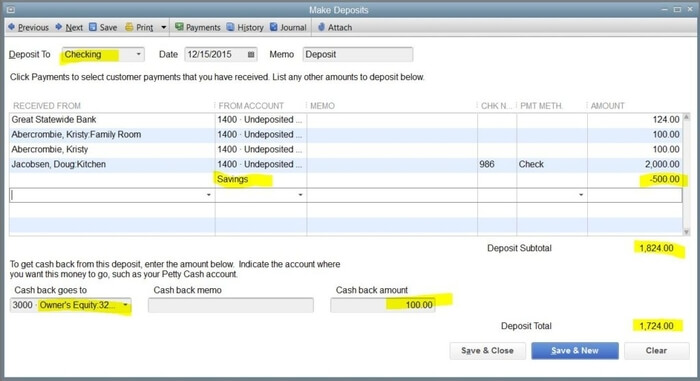The height and width of the screenshot is (381, 700).
Task: Click the MEMO column header
Action: 322,106
